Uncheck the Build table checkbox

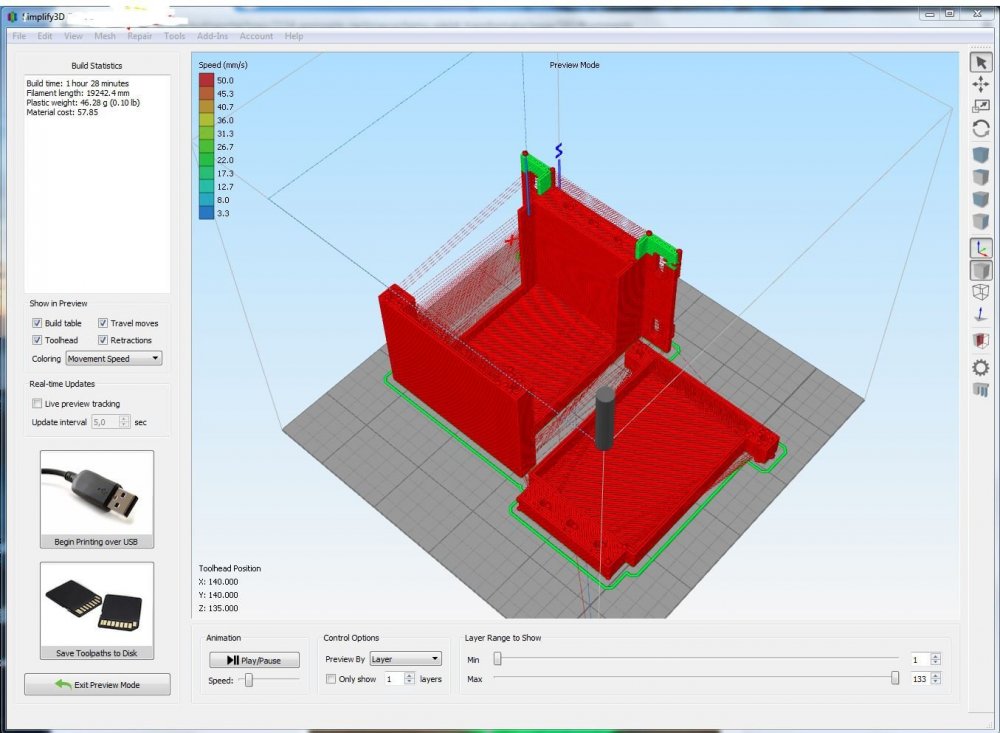pos(37,324)
